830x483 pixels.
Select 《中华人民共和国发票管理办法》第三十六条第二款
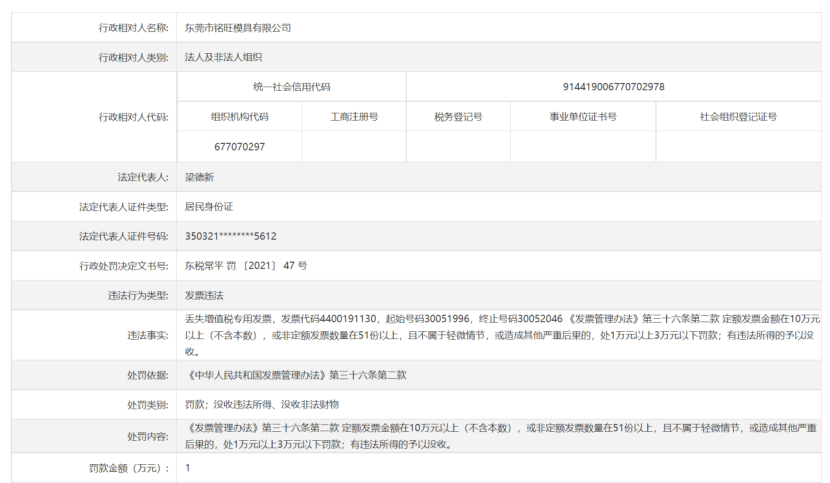(x=295, y=375)
